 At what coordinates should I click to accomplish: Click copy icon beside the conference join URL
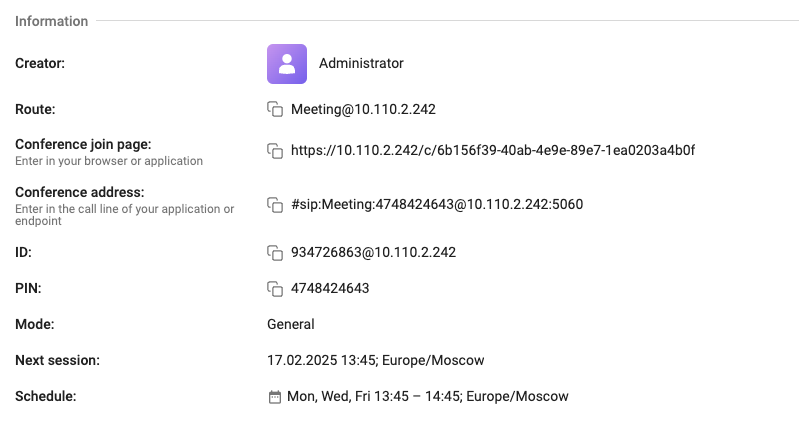point(275,151)
